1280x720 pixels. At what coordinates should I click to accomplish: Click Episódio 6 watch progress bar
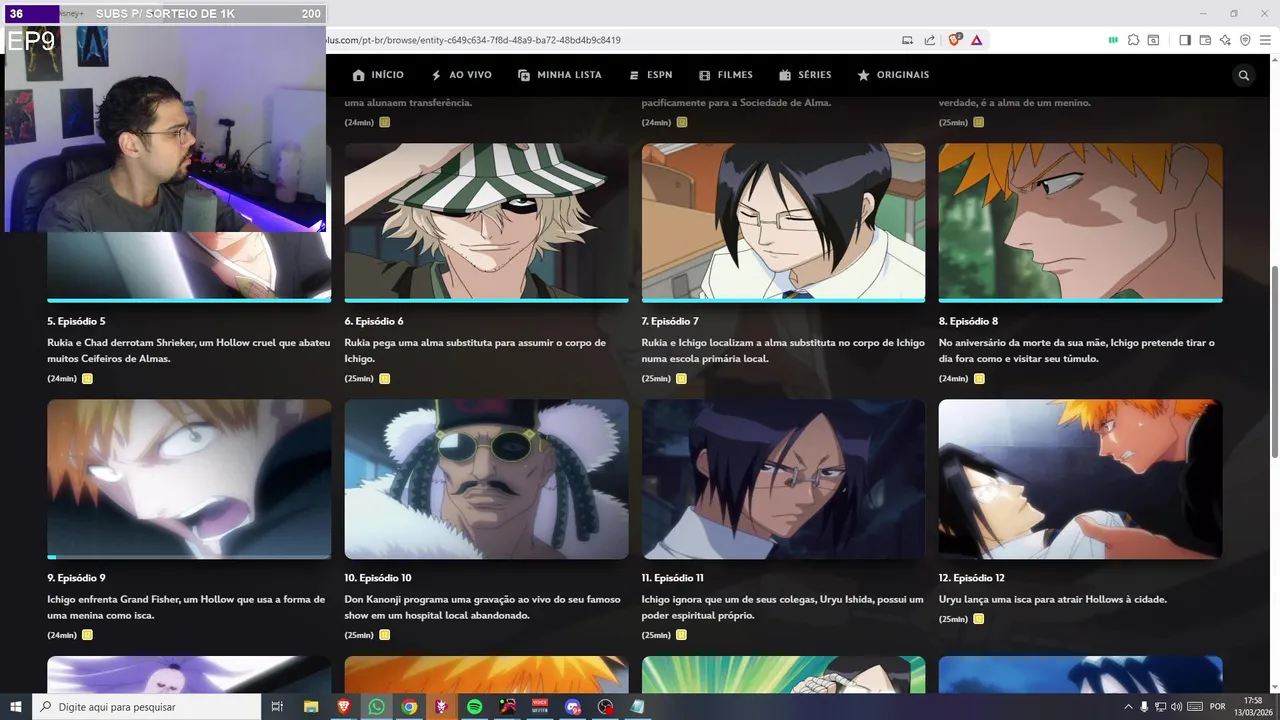(486, 300)
